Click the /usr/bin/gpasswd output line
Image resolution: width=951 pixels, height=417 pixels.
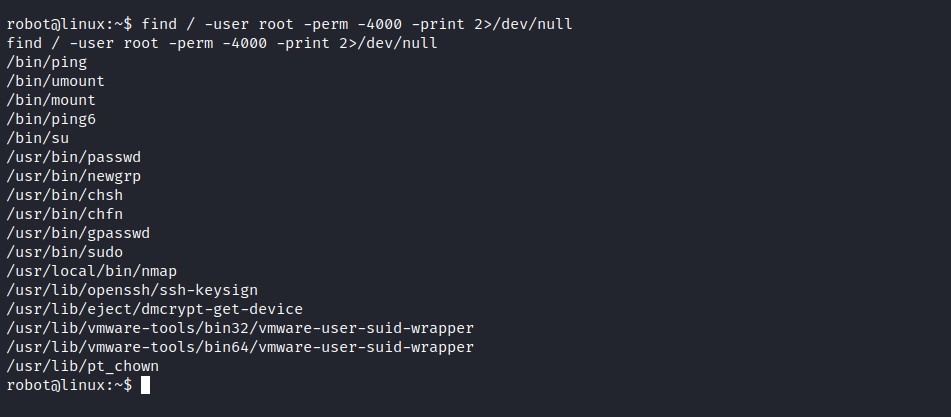[x=78, y=233]
